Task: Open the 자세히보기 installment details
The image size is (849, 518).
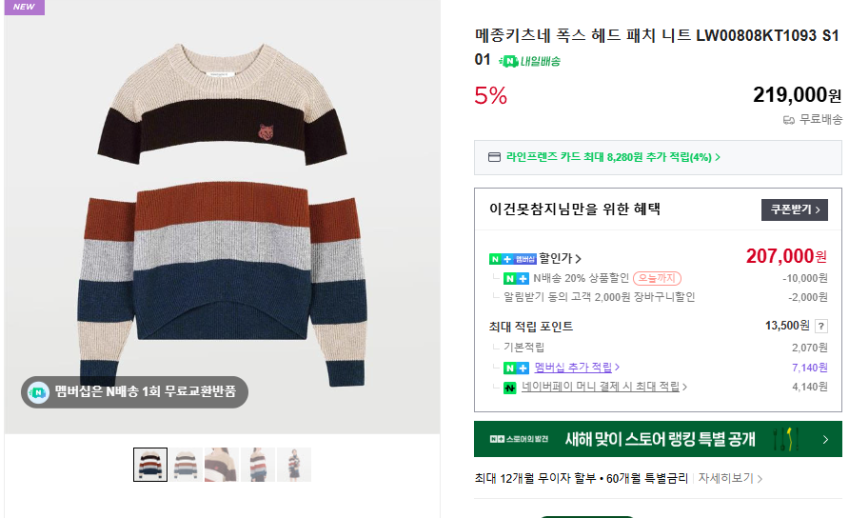Action: click(730, 478)
